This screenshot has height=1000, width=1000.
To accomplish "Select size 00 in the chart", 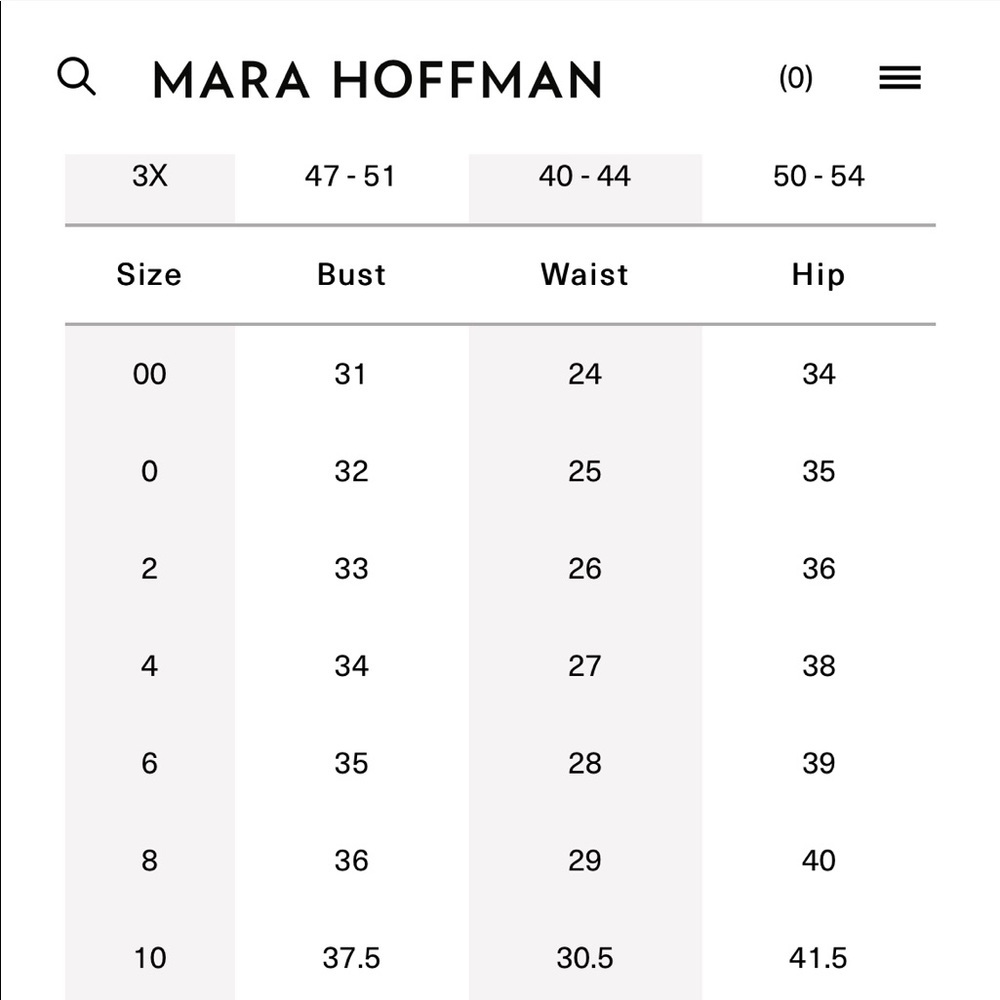I will tap(150, 374).
